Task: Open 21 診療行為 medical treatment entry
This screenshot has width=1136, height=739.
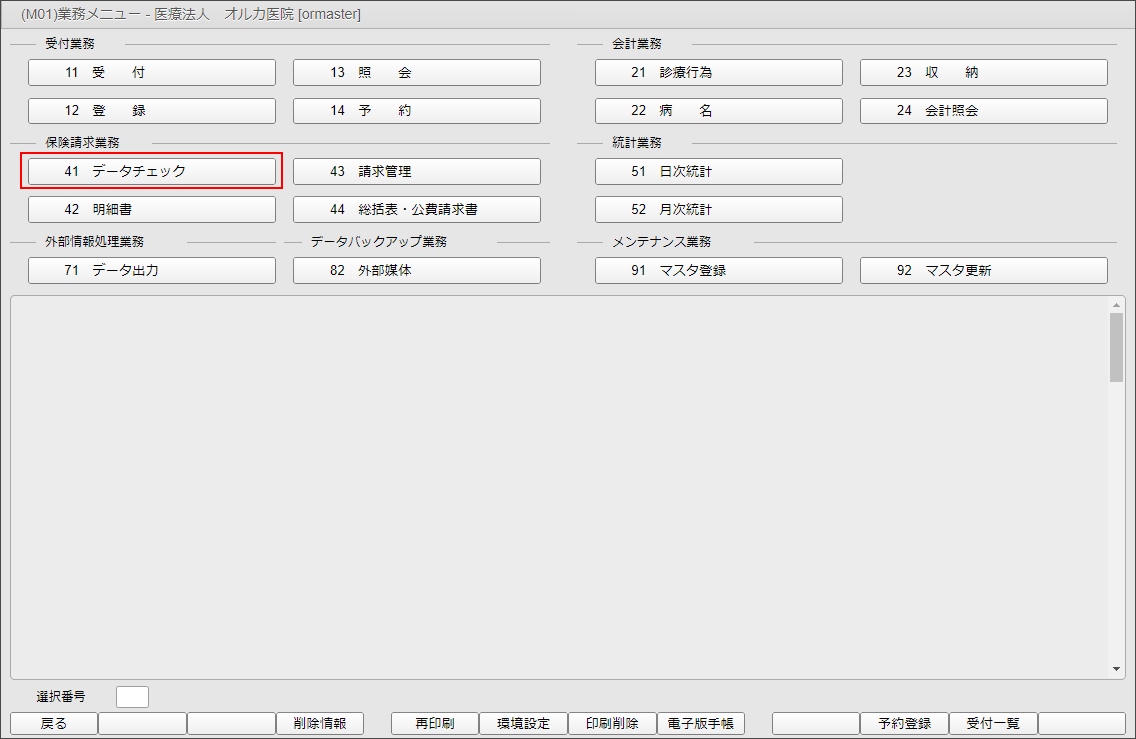Action: point(718,73)
